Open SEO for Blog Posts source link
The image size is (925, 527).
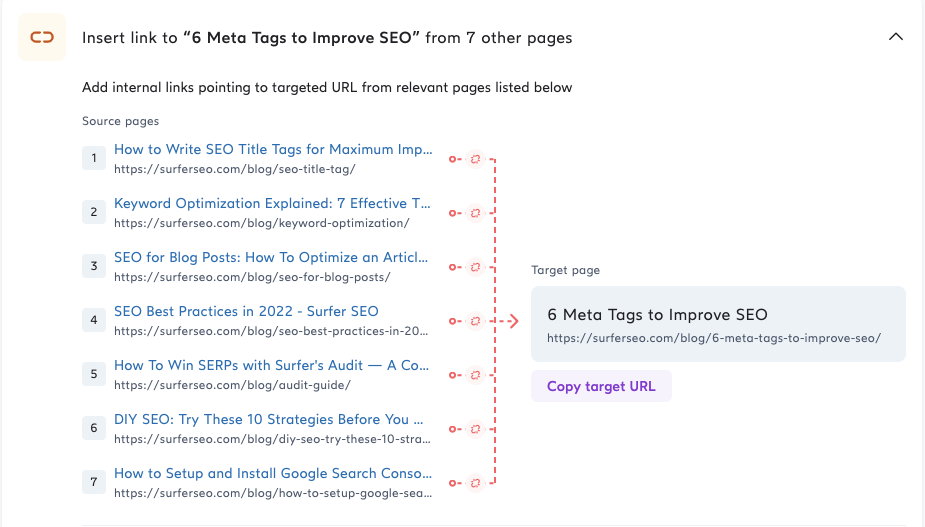(271, 257)
